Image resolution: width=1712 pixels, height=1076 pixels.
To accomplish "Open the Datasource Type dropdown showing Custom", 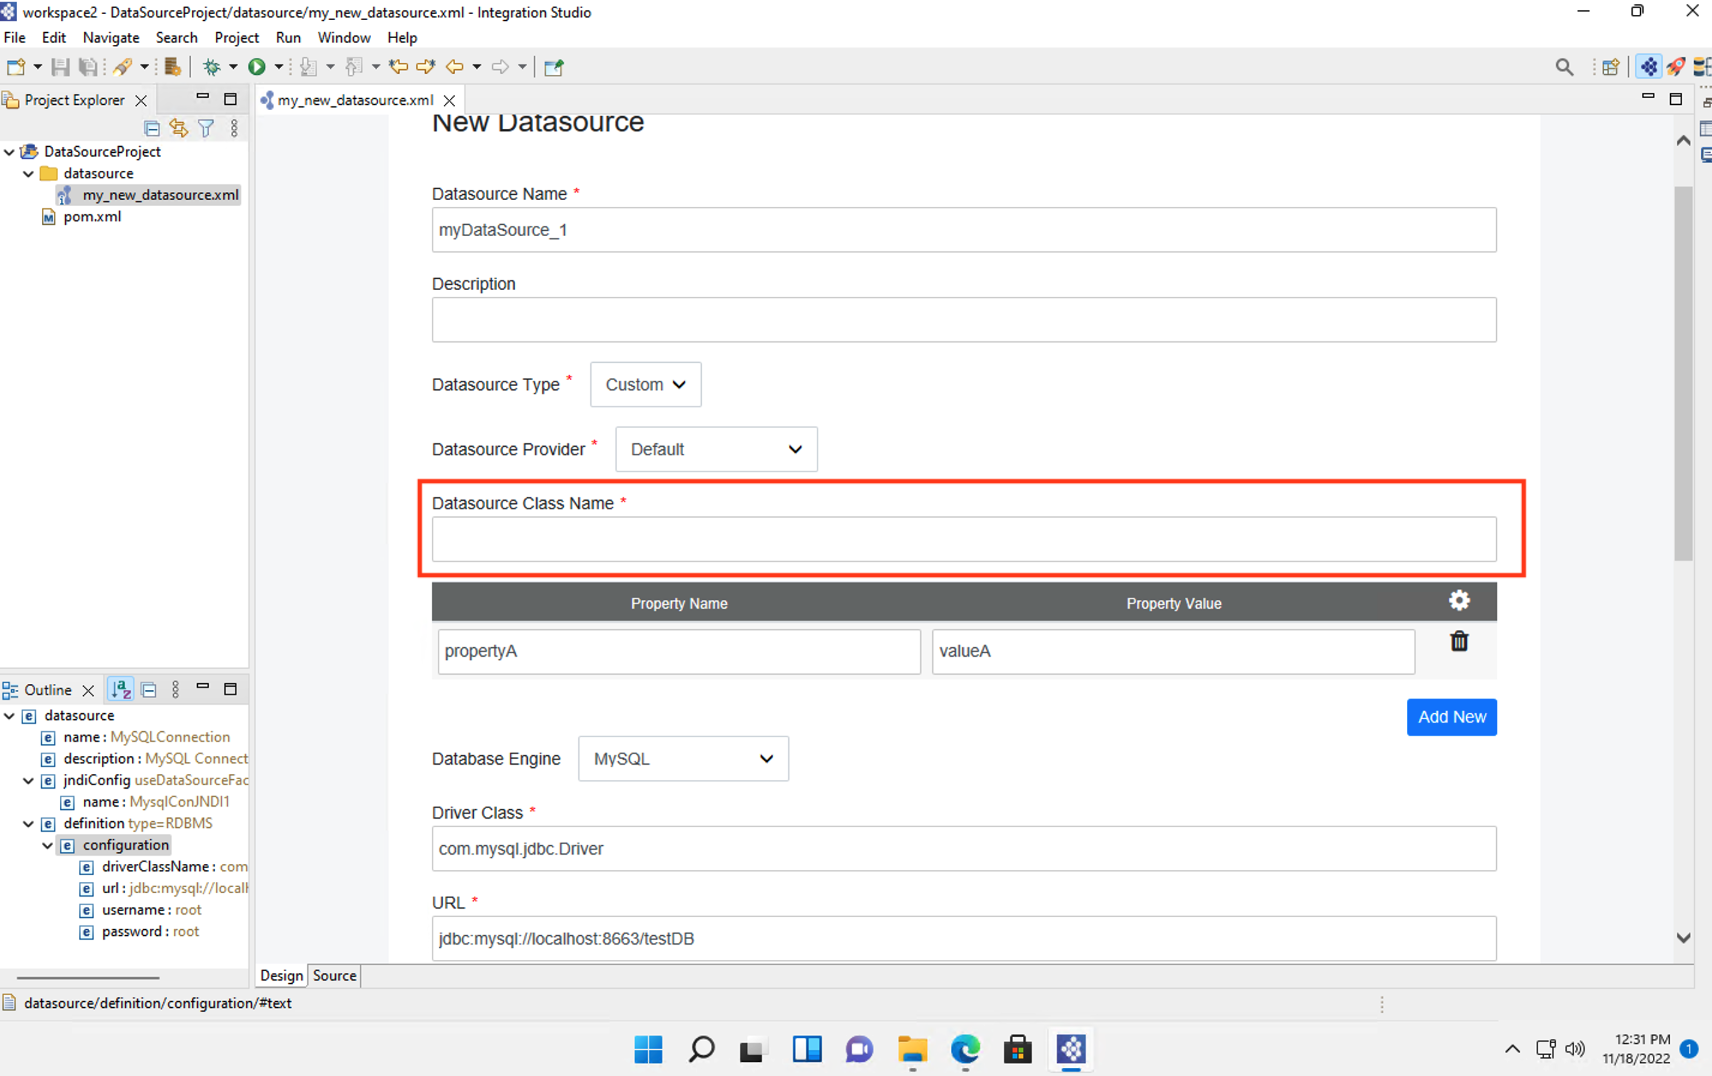I will tap(645, 384).
